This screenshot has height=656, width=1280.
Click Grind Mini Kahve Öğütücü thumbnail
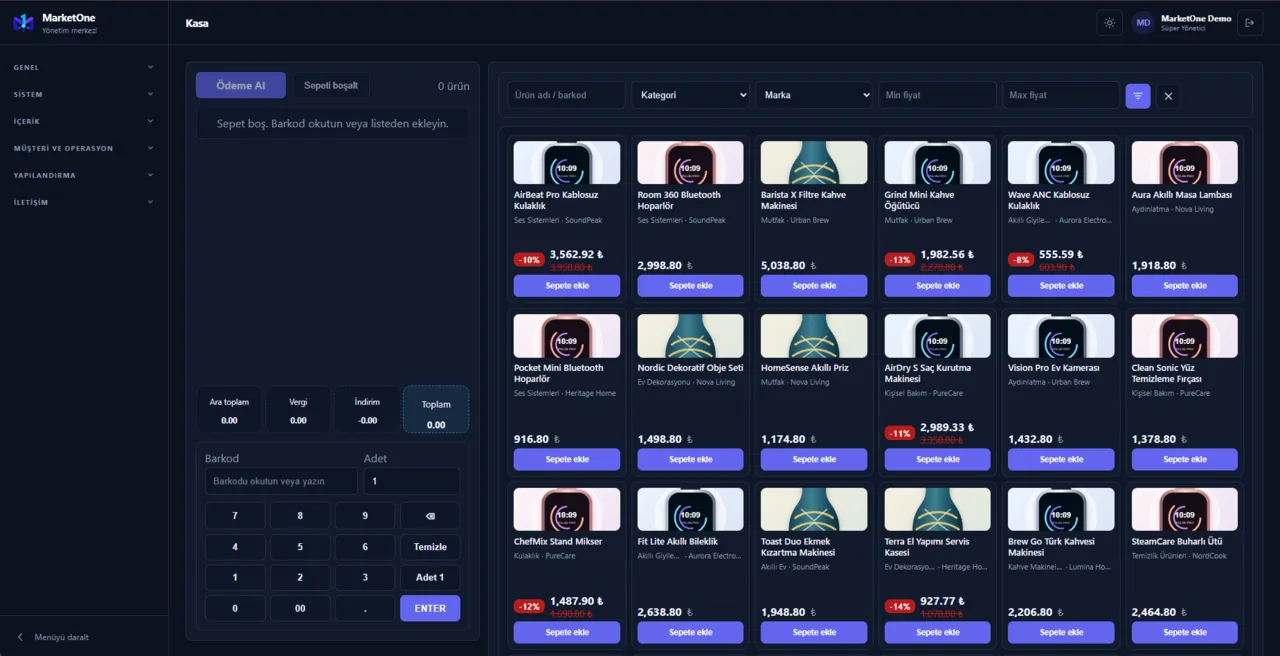(x=938, y=162)
